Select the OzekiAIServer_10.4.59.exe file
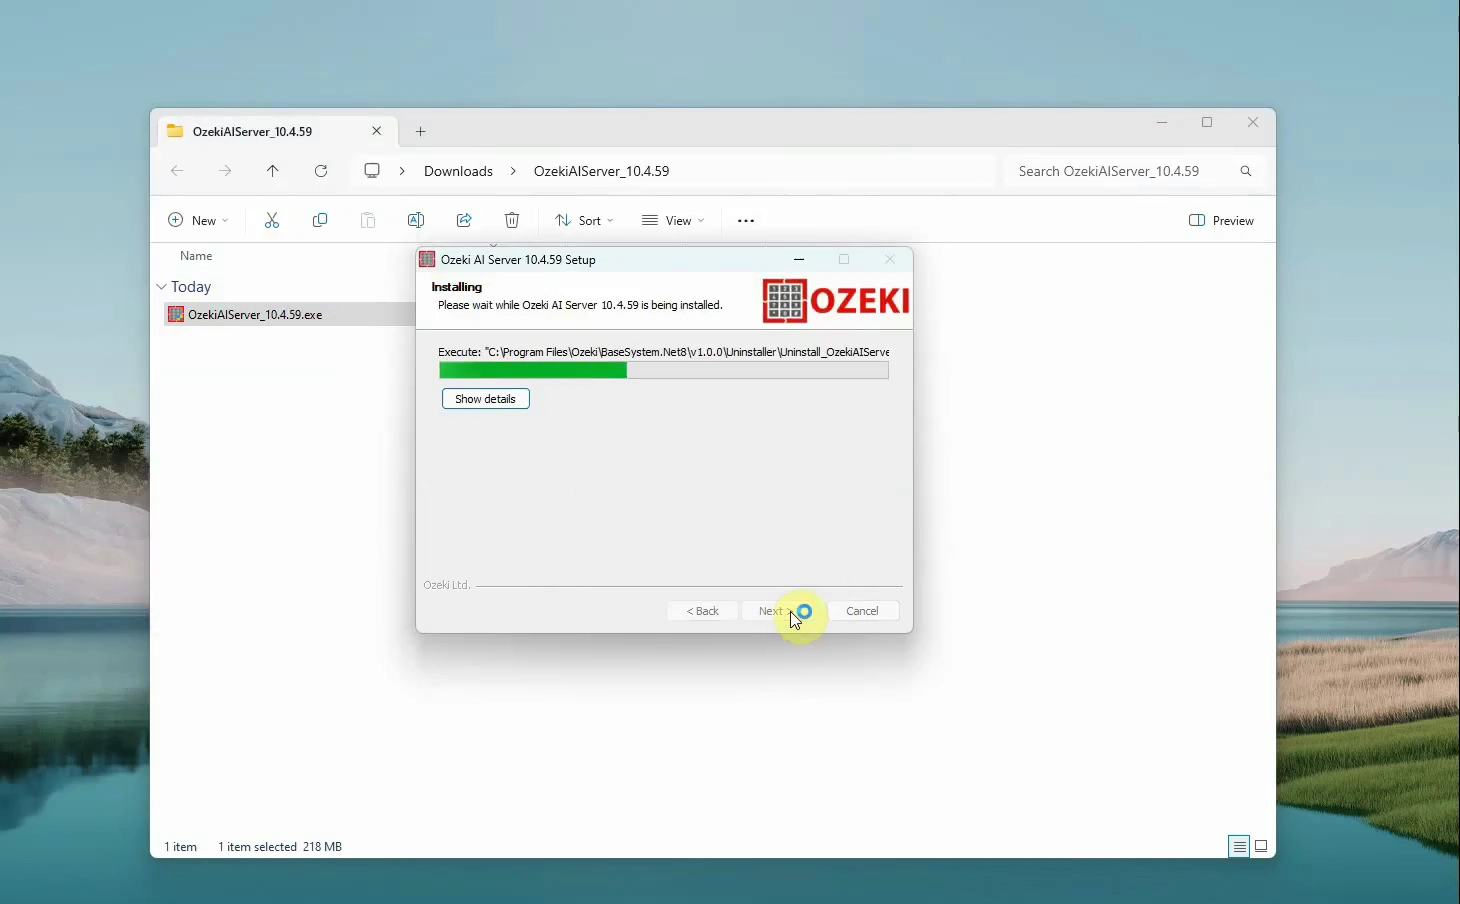Viewport: 1460px width, 904px height. [x=289, y=314]
